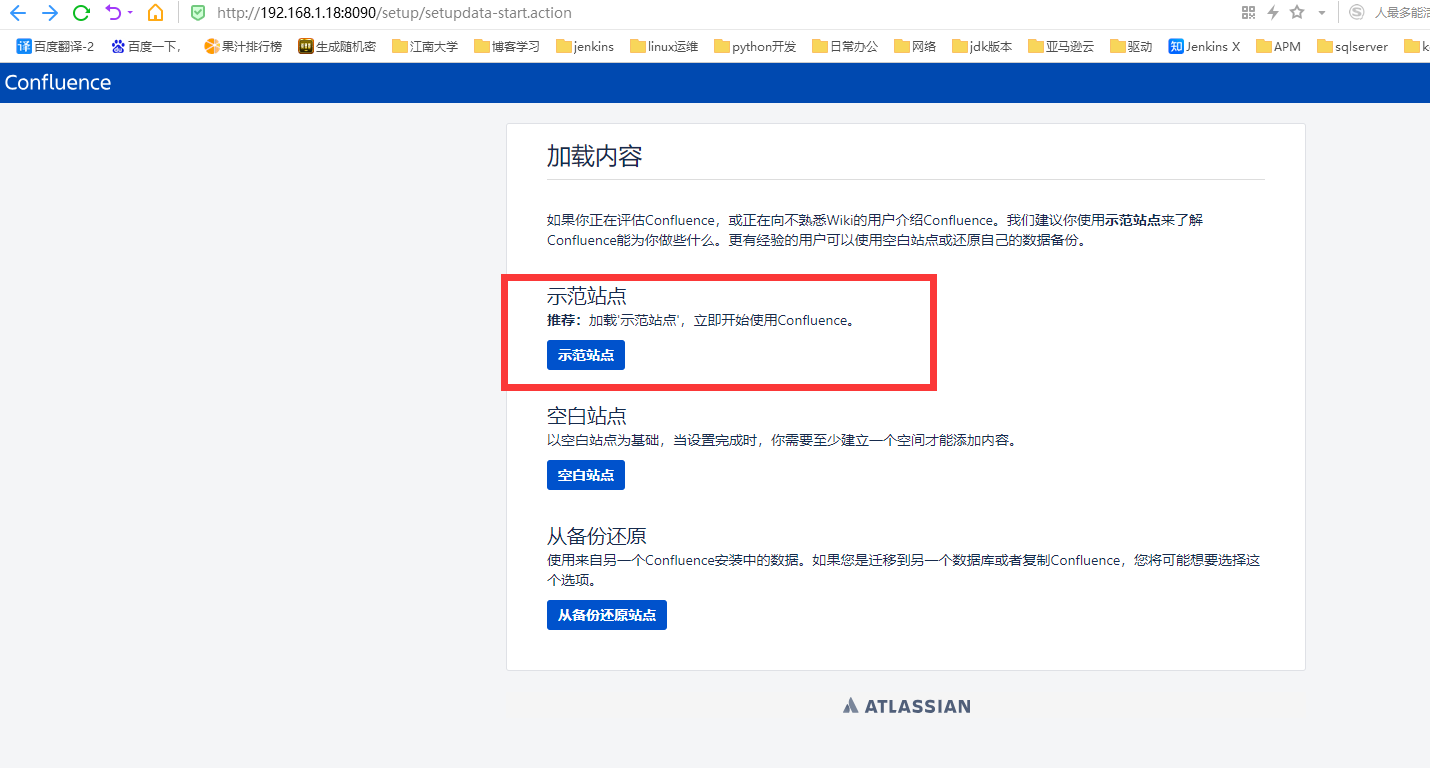1430x768 pixels.
Task: Open the dropdown beside the purple undo arrow
Action: pos(129,14)
